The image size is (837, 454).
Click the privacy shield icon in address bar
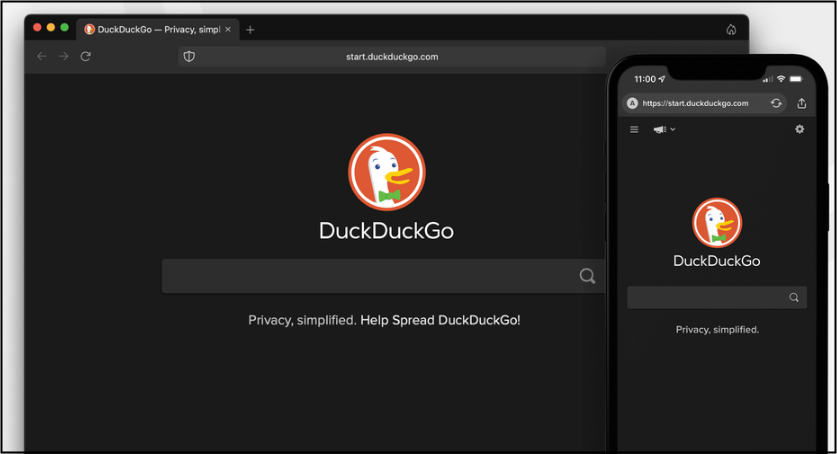[189, 57]
